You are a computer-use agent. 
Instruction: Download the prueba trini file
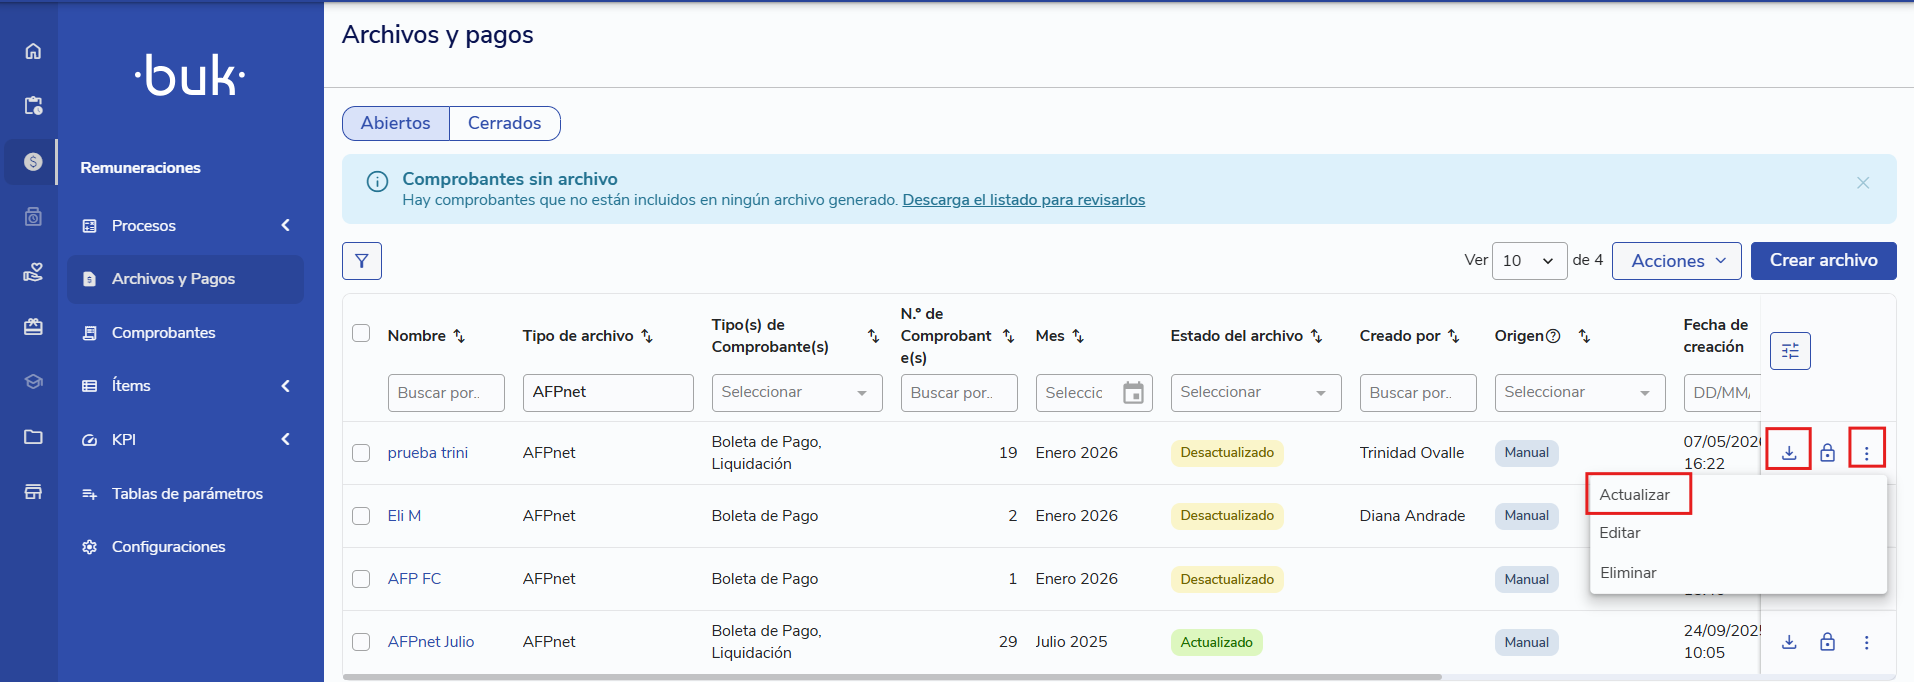click(x=1789, y=453)
